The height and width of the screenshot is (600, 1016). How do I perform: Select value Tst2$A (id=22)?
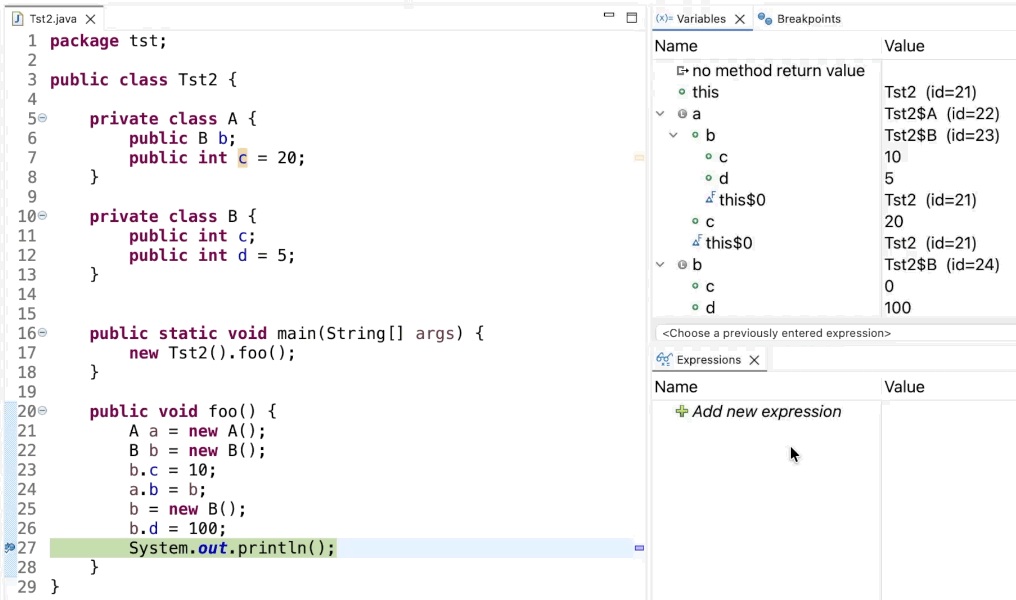click(x=942, y=113)
